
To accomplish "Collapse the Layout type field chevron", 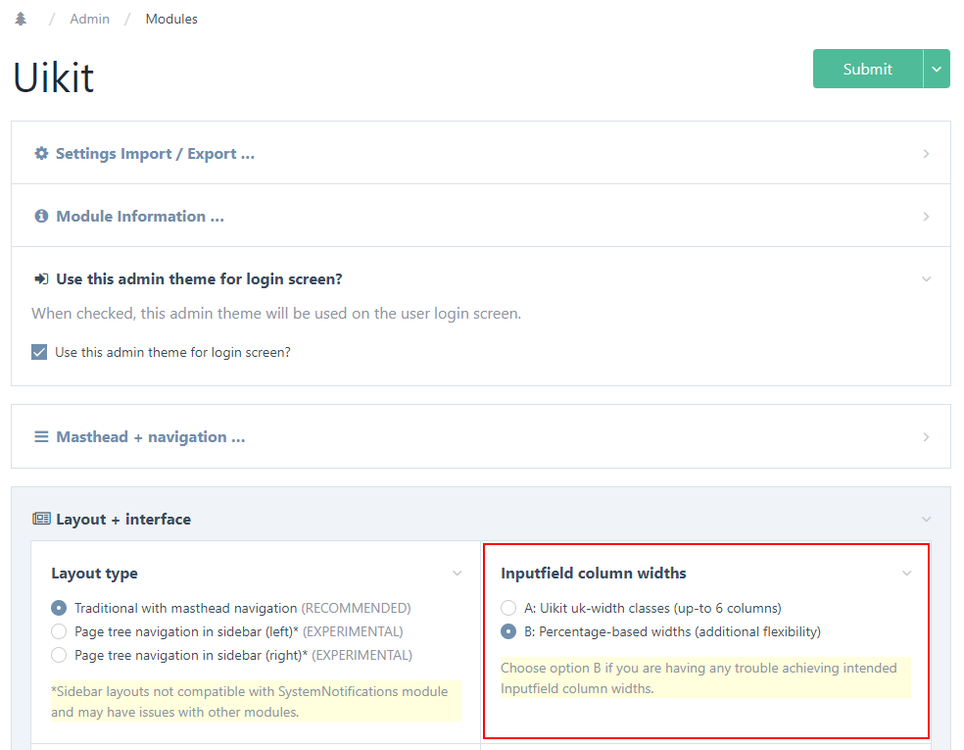I will [x=457, y=574].
